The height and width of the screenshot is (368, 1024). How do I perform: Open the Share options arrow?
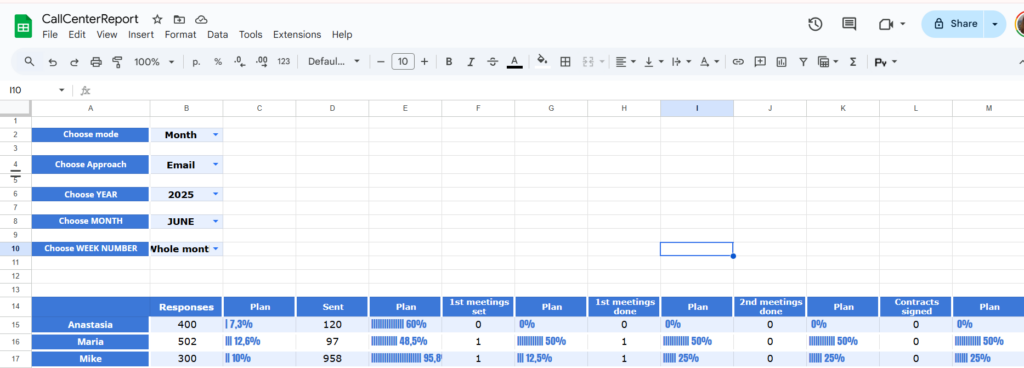995,23
